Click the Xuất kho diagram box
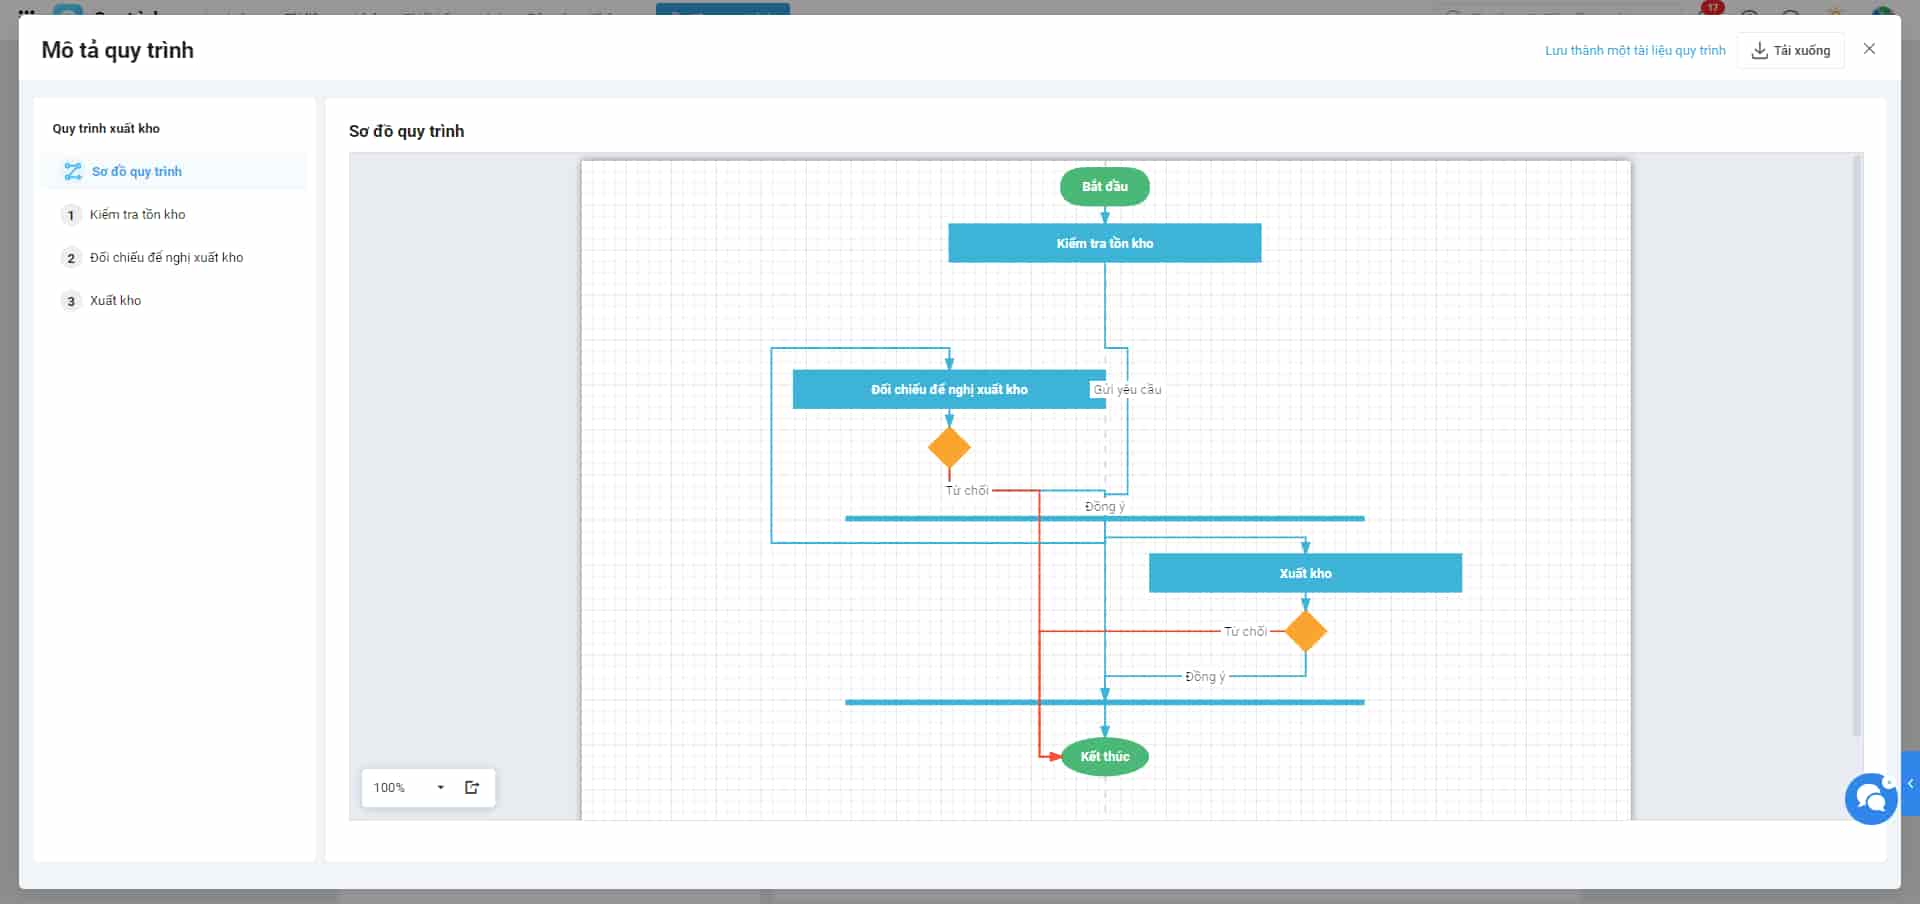The image size is (1920, 904). 1305,573
